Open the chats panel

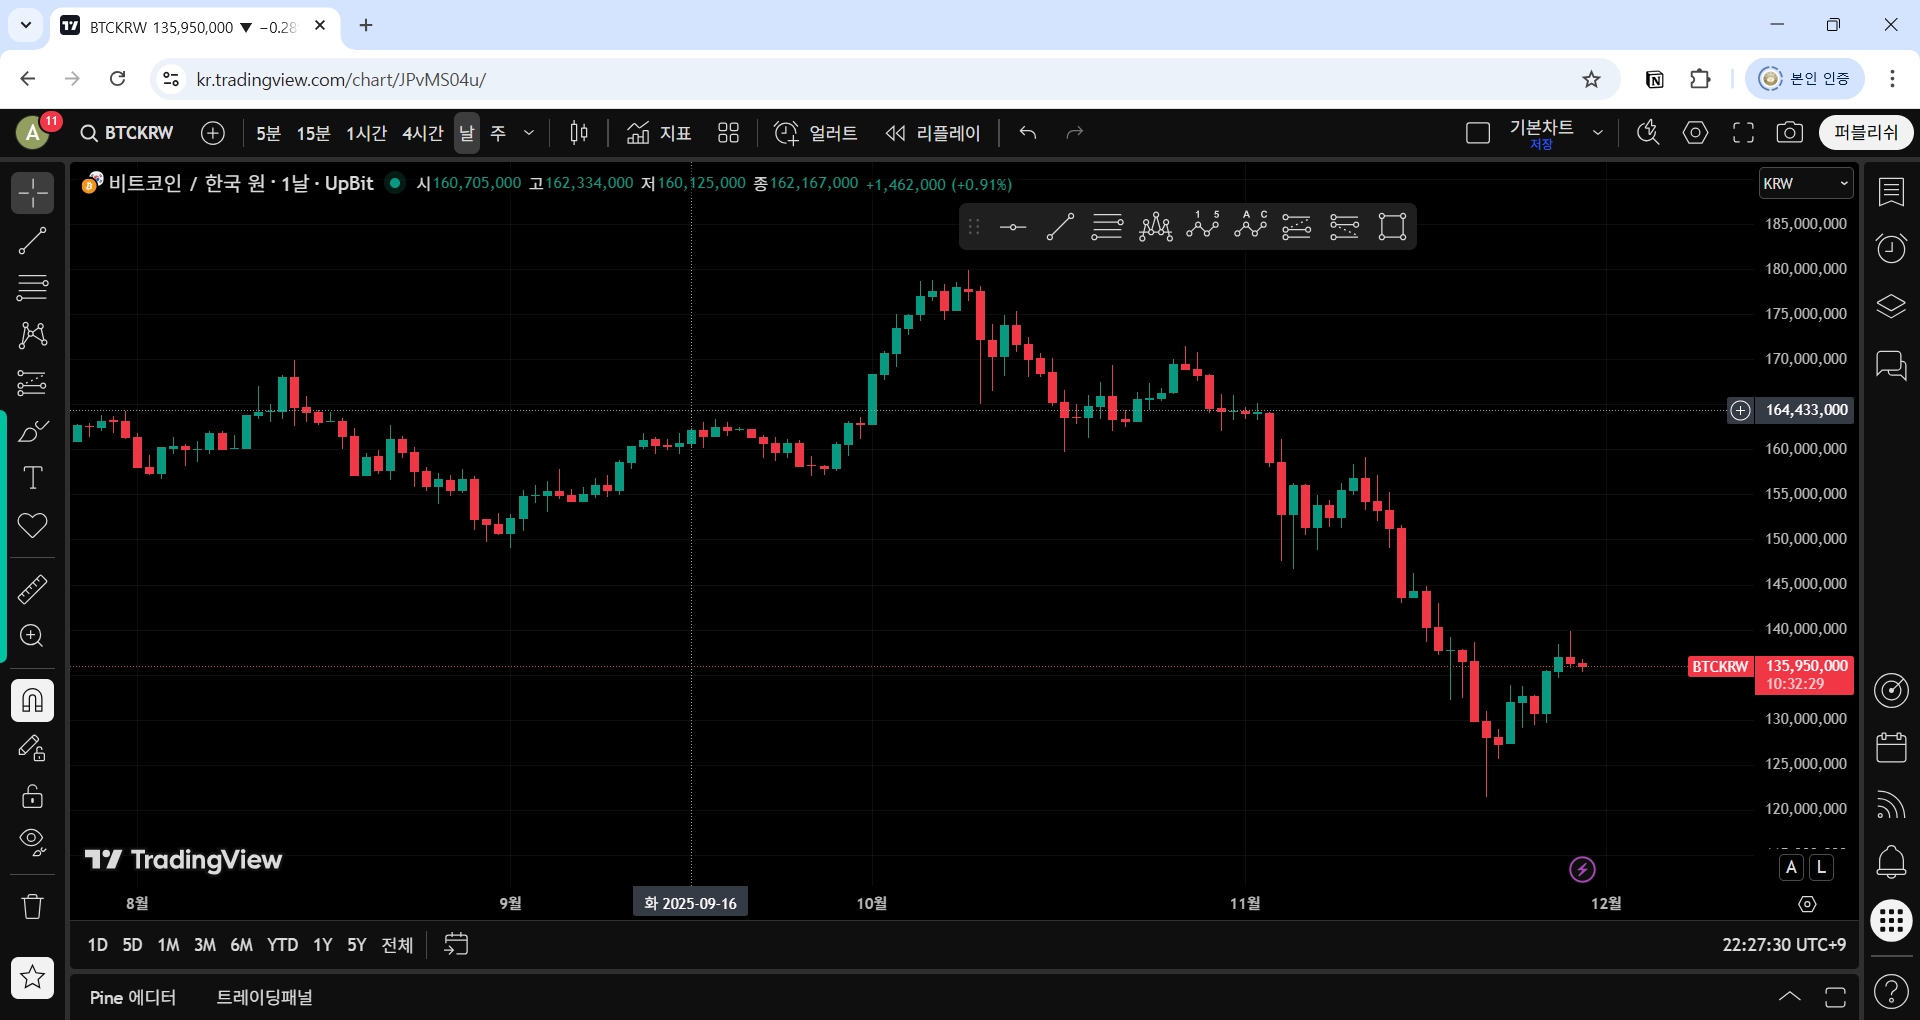[x=1891, y=364]
